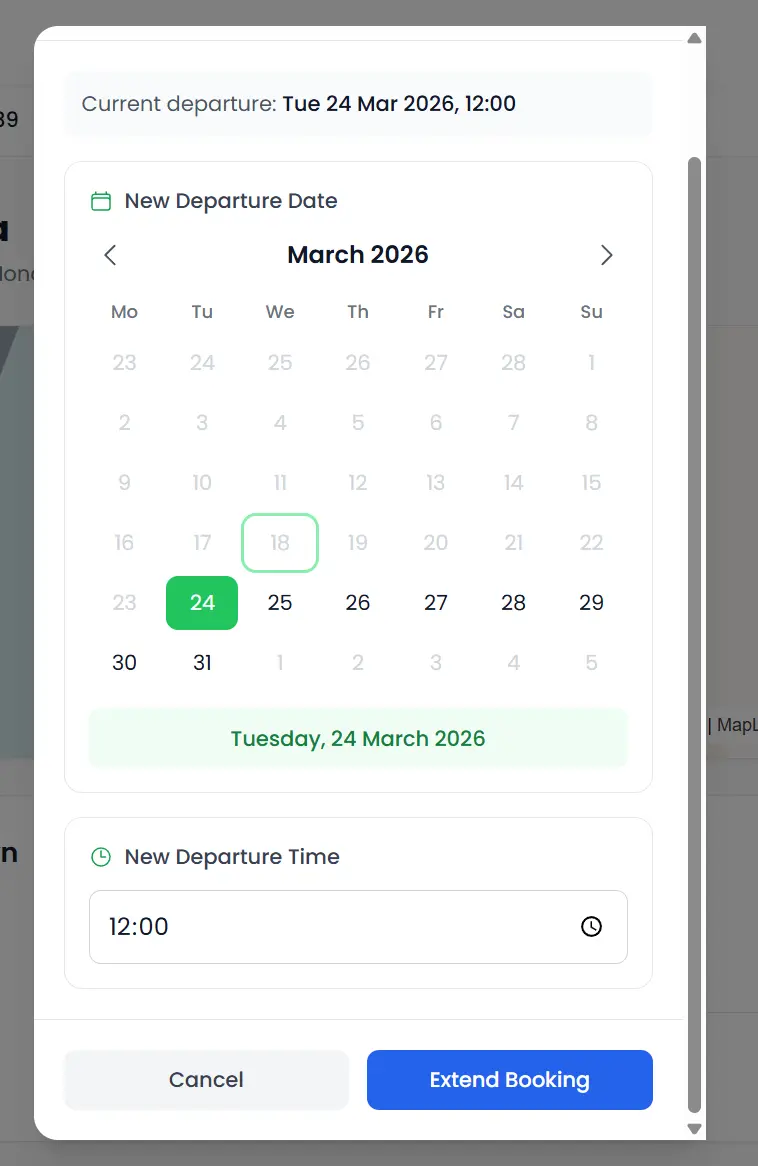Click the calendar icon beside New Departure Date
The height and width of the screenshot is (1166, 758).
coord(100,200)
